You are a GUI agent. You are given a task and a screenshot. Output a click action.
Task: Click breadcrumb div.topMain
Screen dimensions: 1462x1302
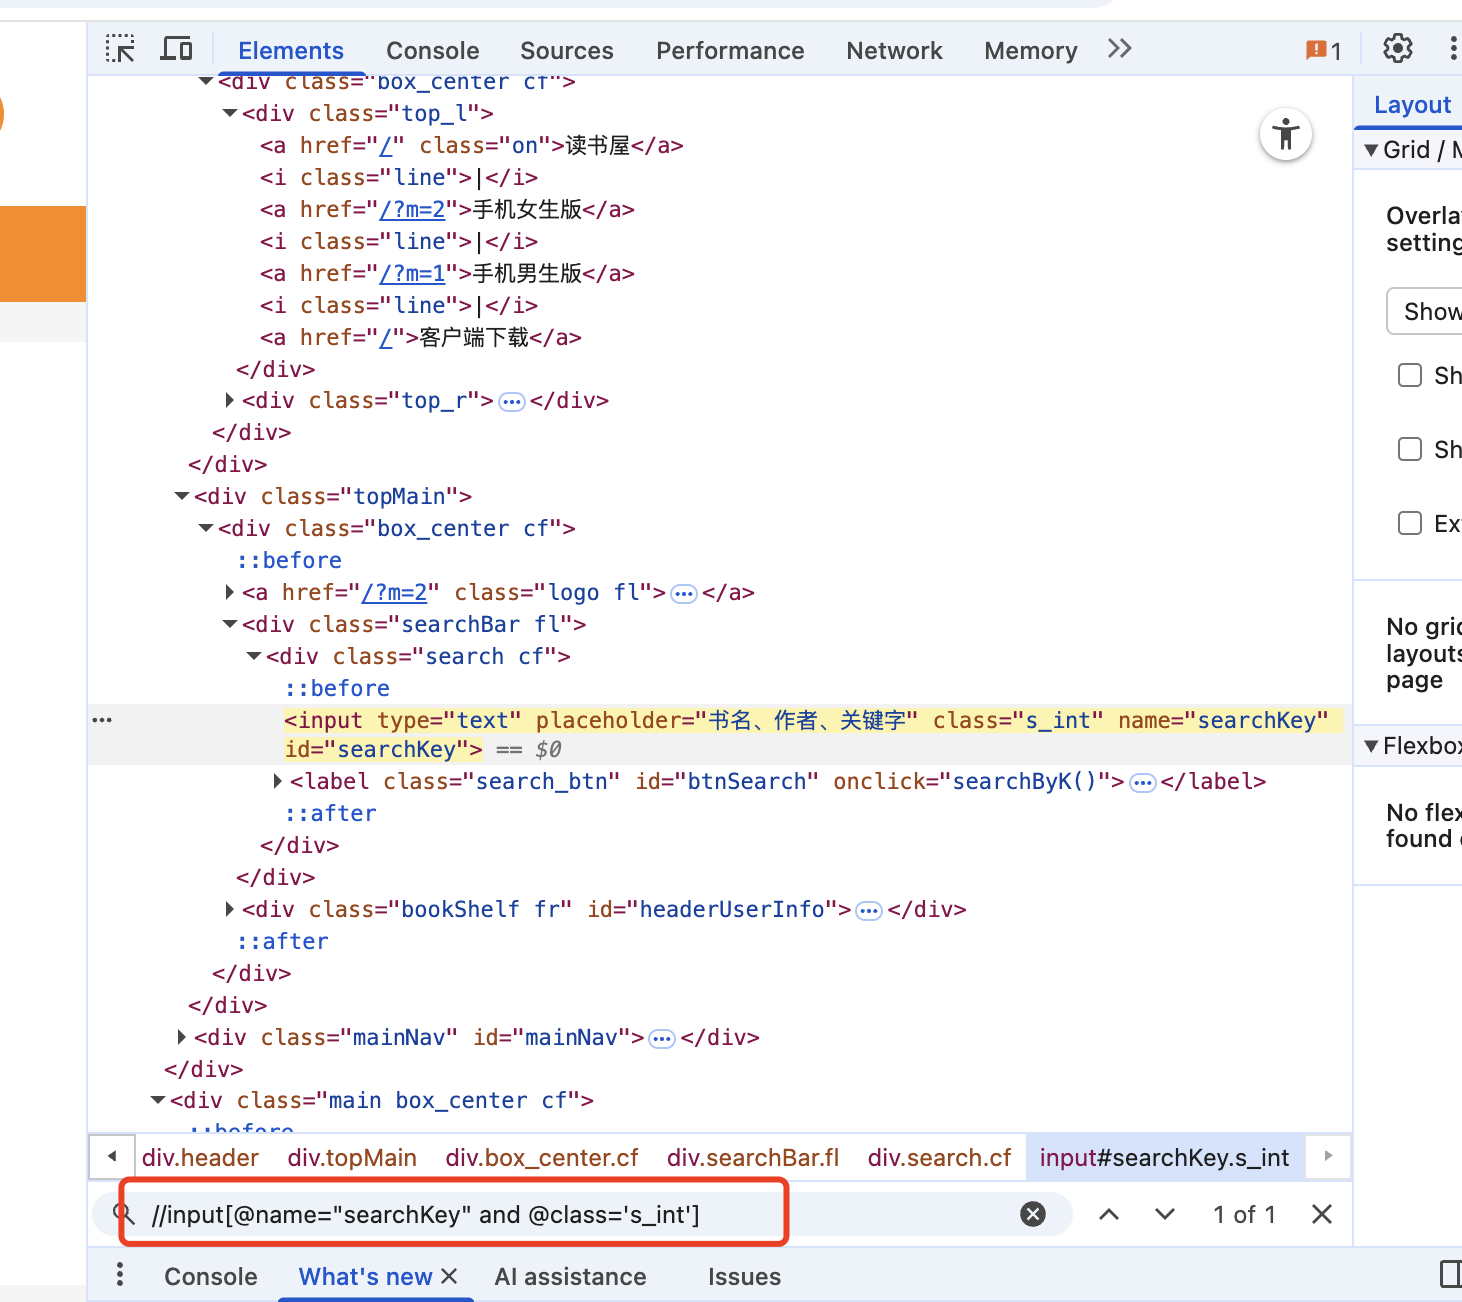coord(352,1158)
